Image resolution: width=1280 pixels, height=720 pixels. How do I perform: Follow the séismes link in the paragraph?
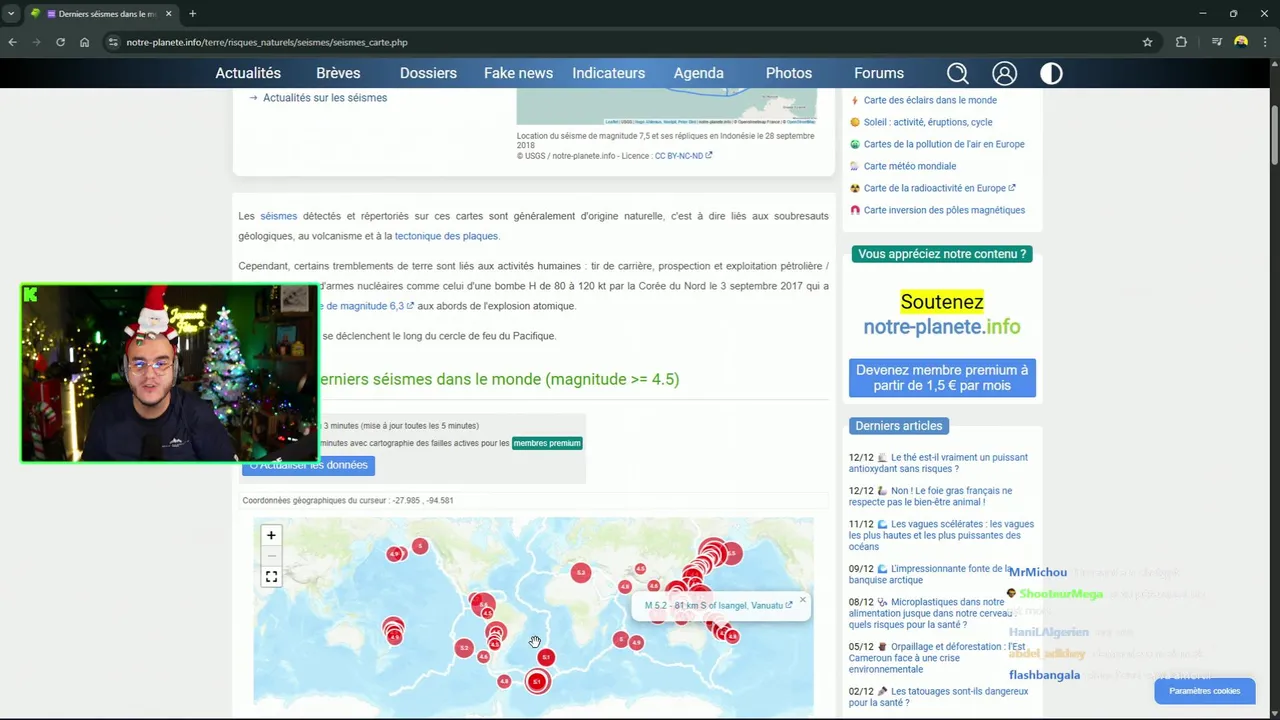point(279,216)
